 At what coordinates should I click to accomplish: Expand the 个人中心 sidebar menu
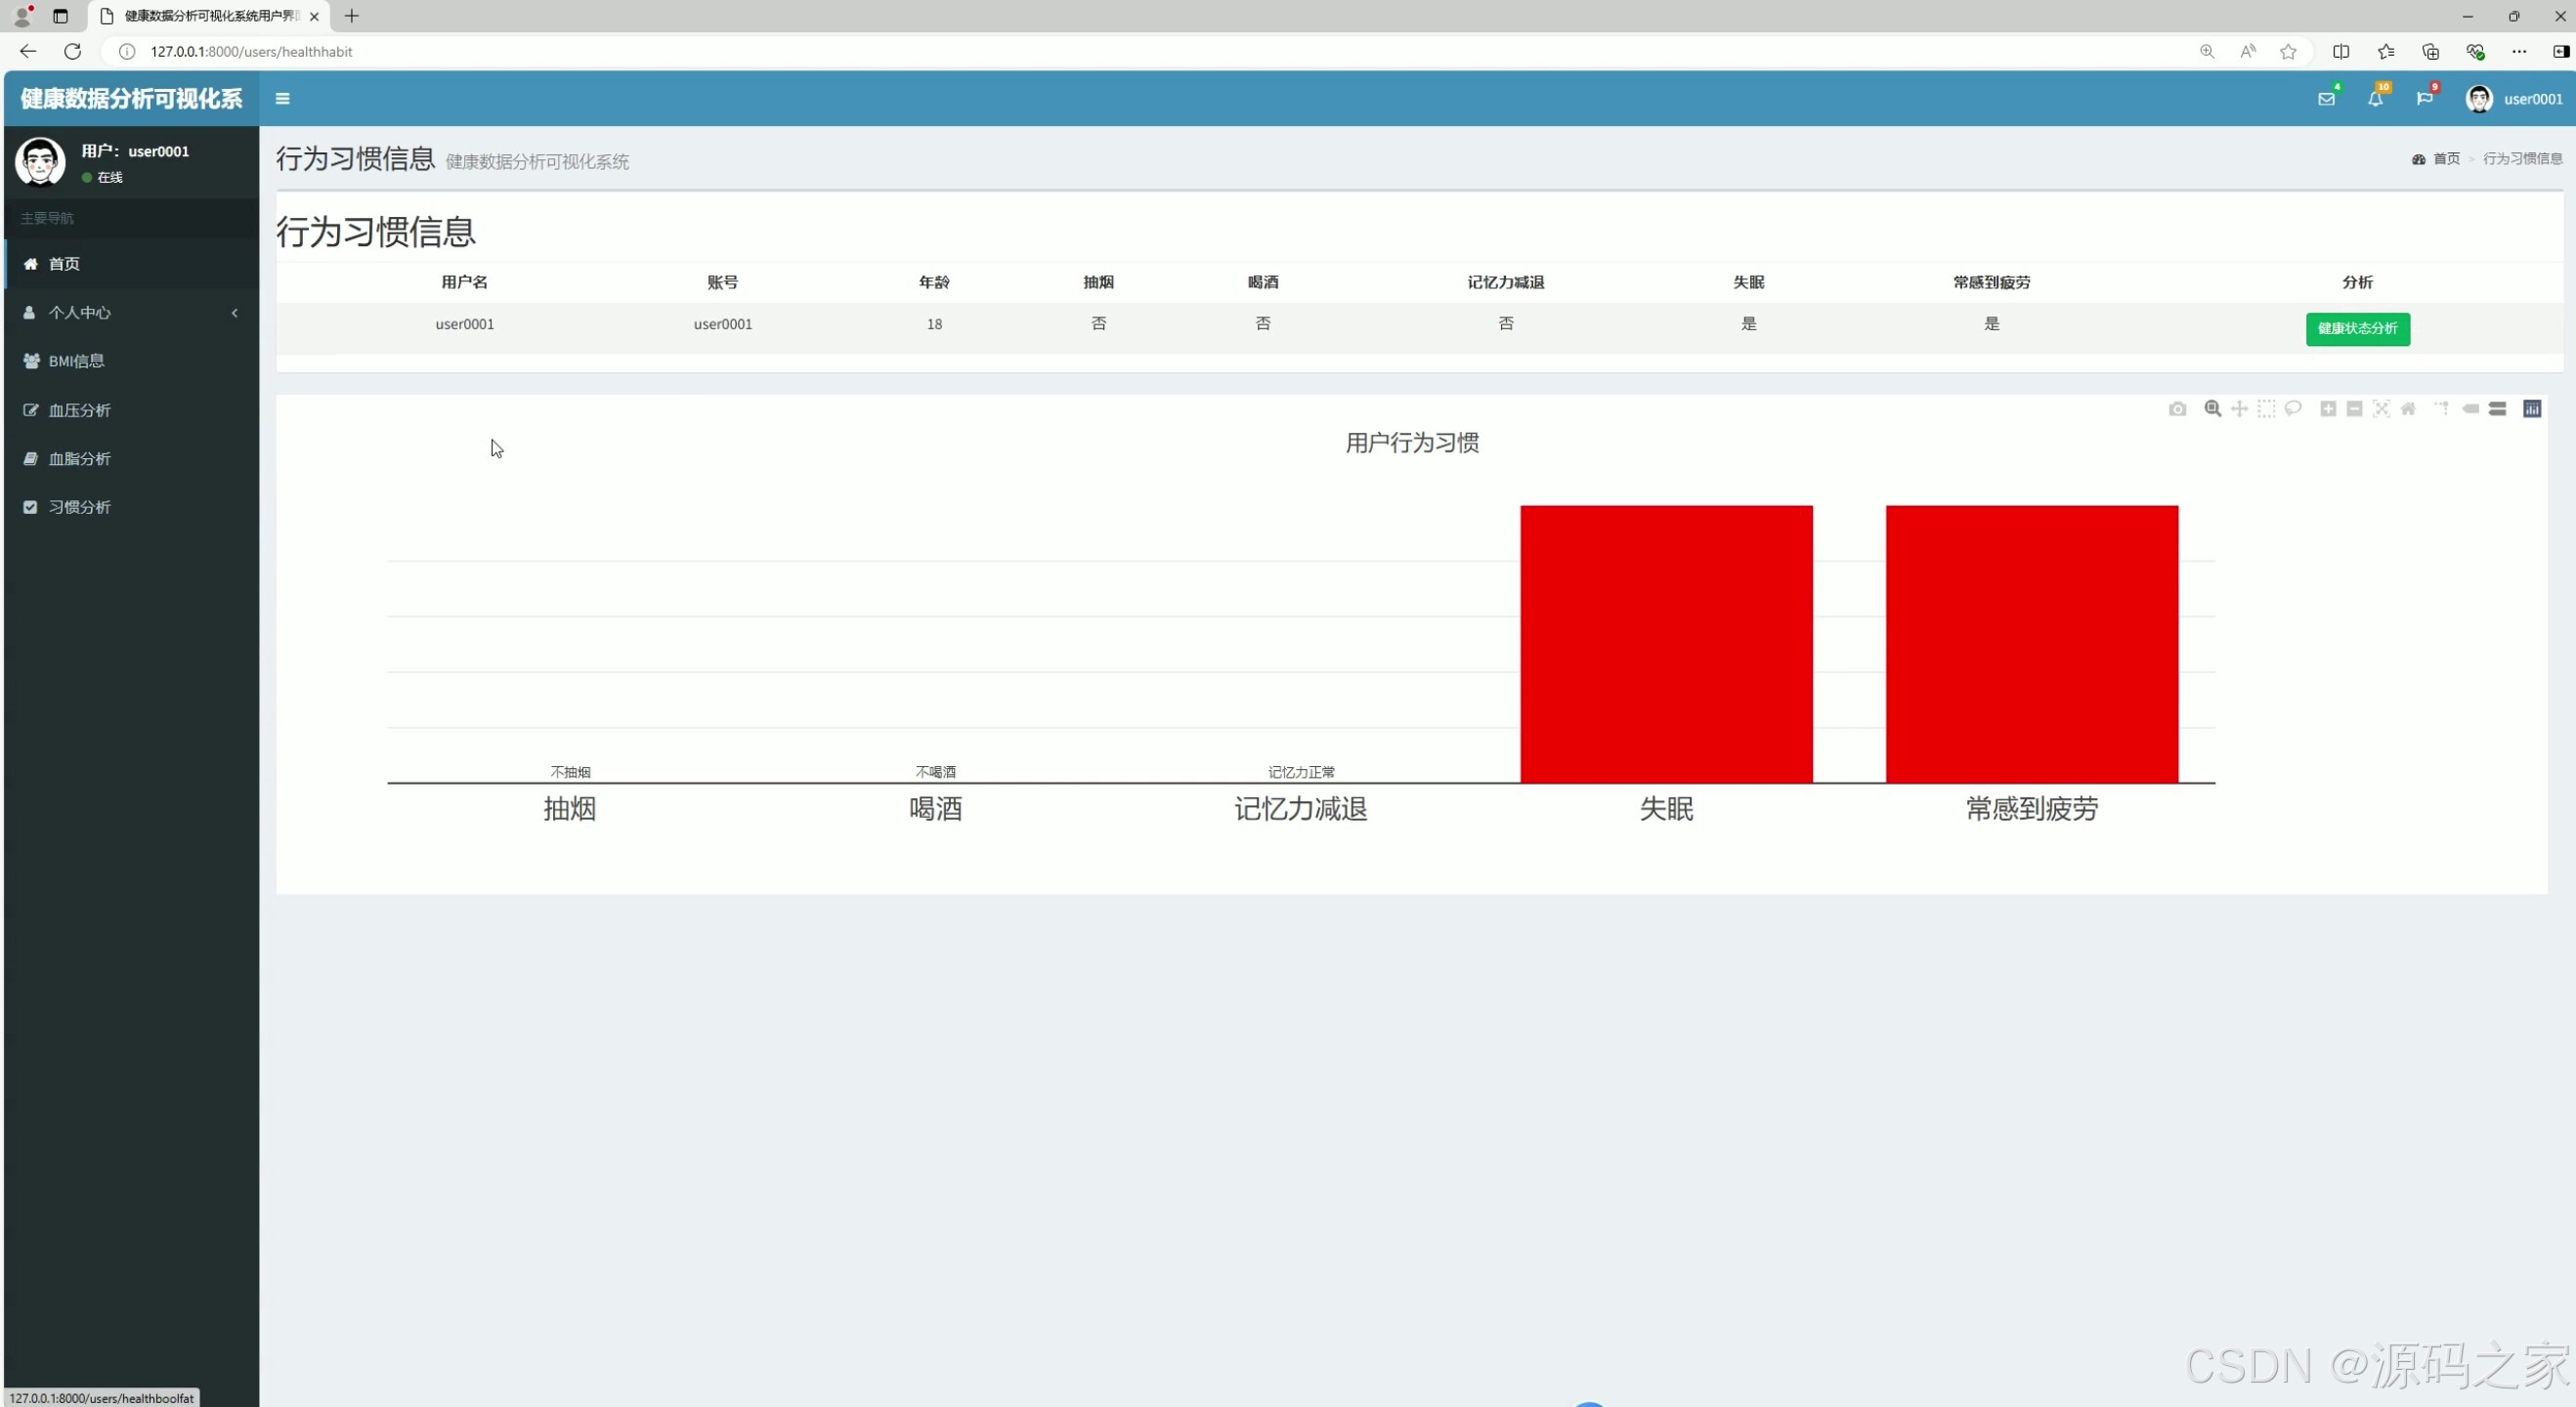(x=80, y=313)
